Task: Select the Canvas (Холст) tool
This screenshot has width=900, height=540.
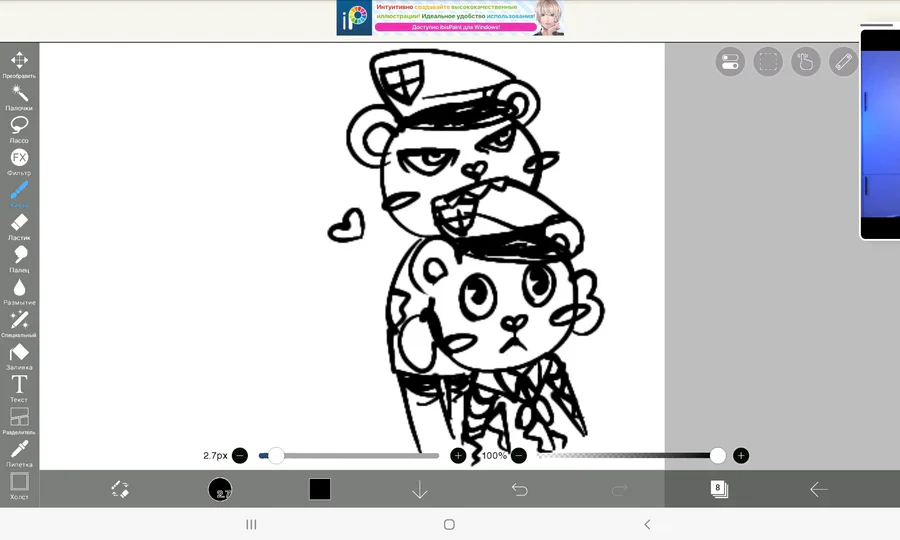Action: [19, 486]
